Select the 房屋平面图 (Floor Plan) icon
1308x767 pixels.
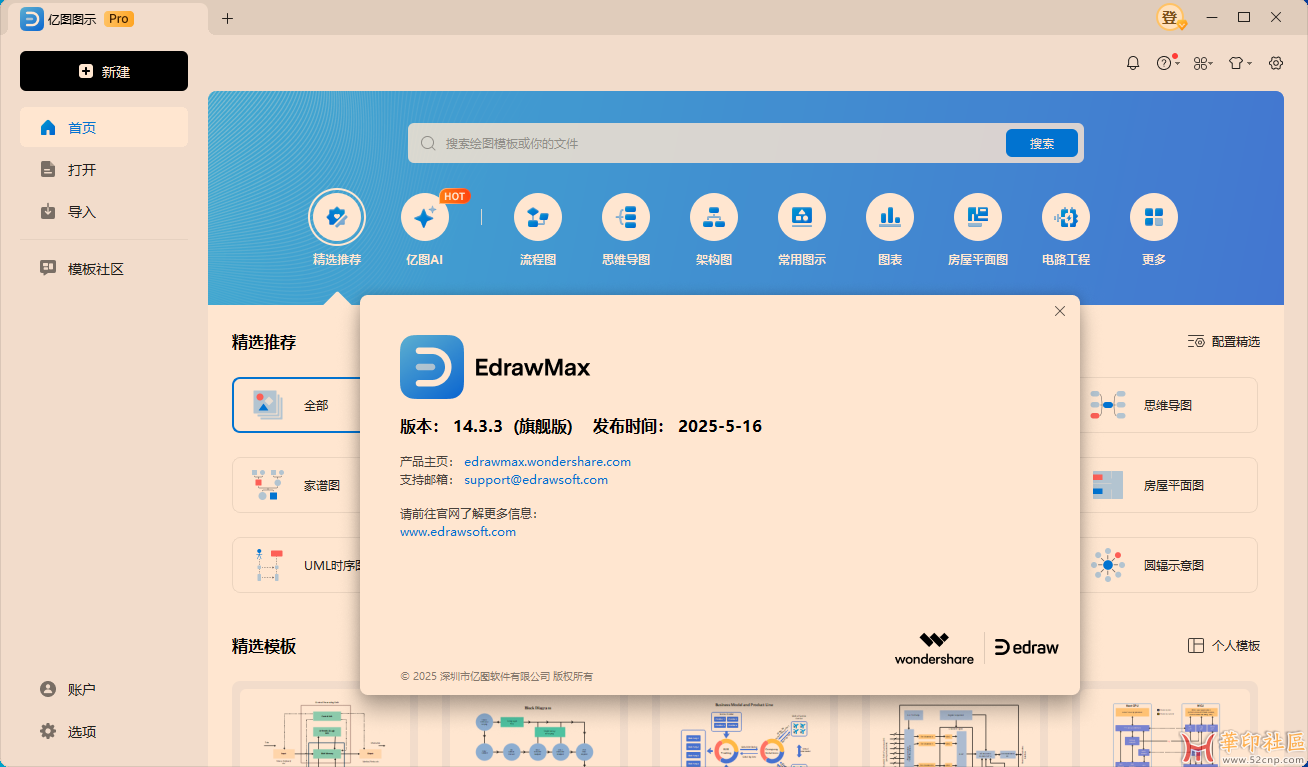point(977,217)
